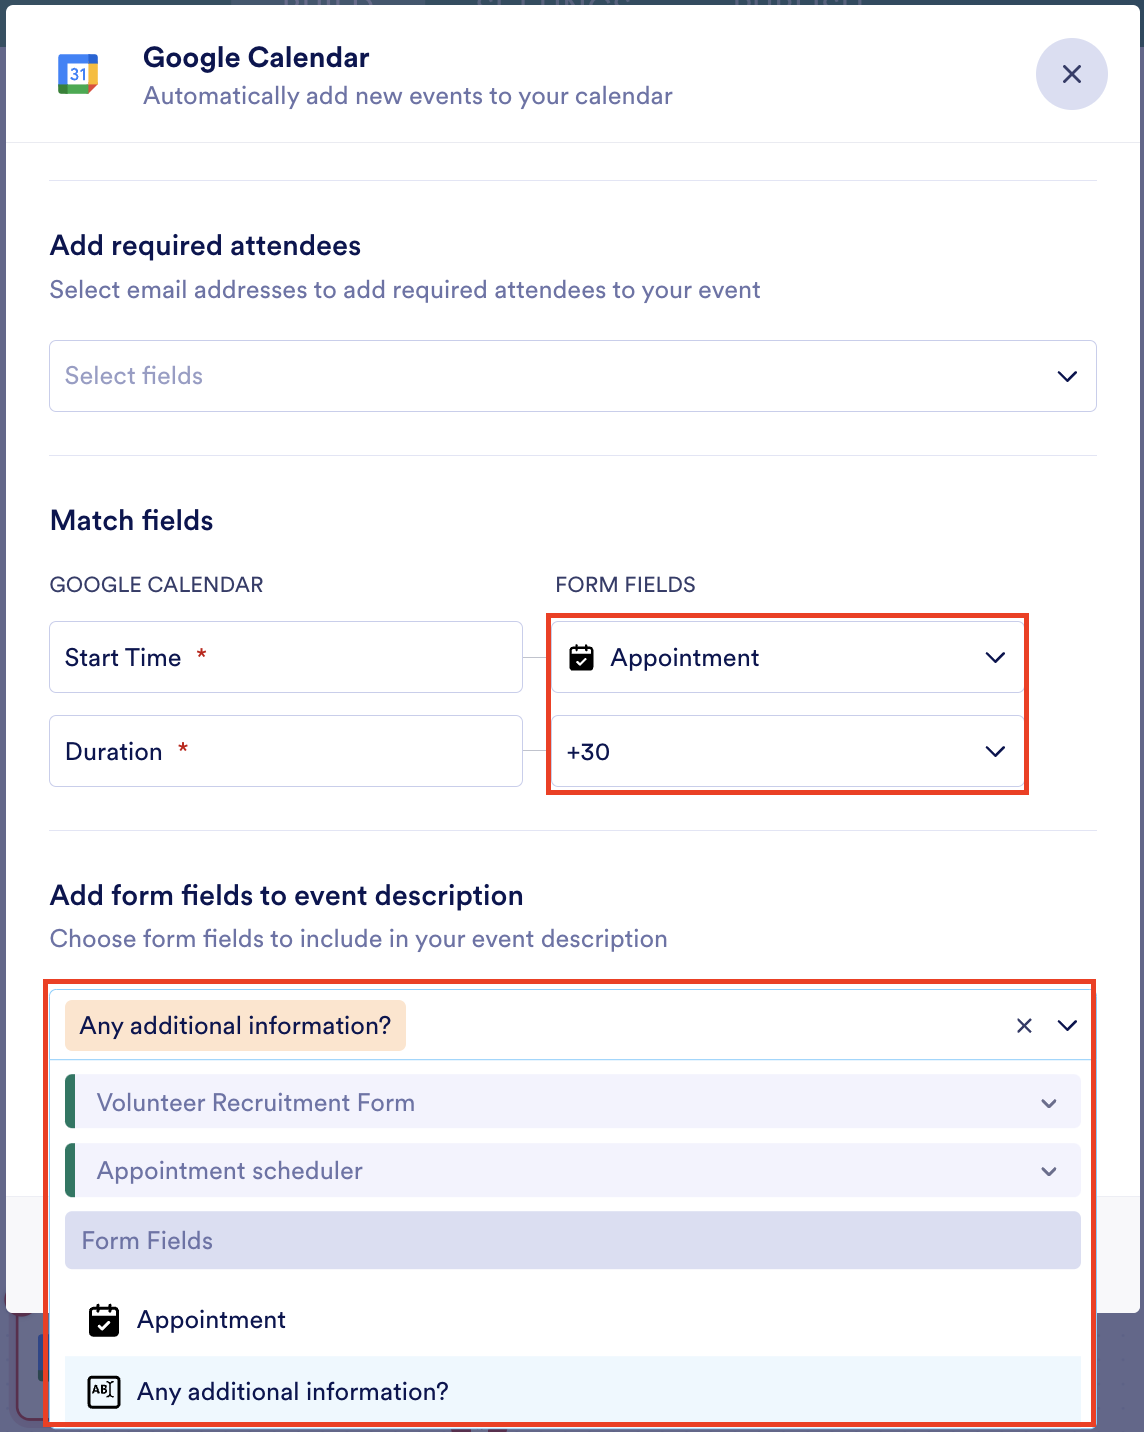Click the Start Time field box

pyautogui.click(x=285, y=657)
